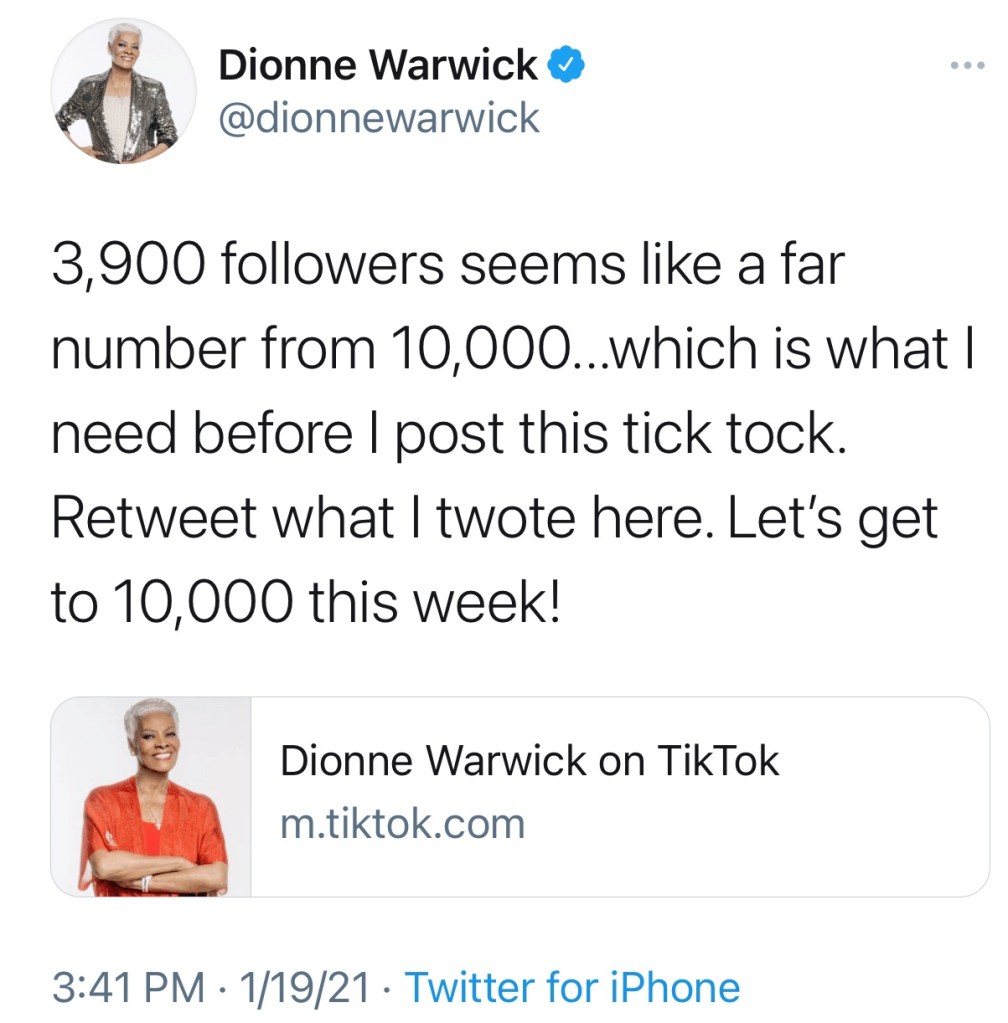Viewport: 1008px width, 1023px height.
Task: Click the Dionne Warwick display name
Action: pos(378,67)
